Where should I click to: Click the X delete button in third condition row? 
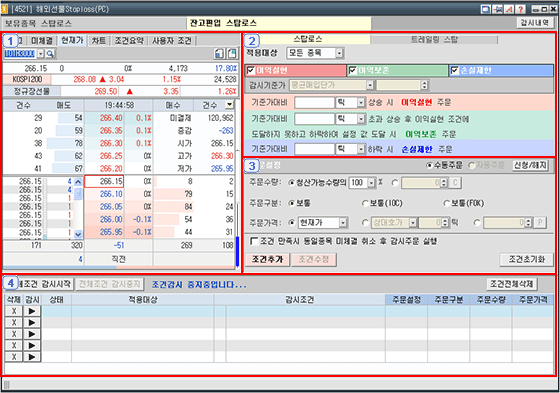coord(14,334)
